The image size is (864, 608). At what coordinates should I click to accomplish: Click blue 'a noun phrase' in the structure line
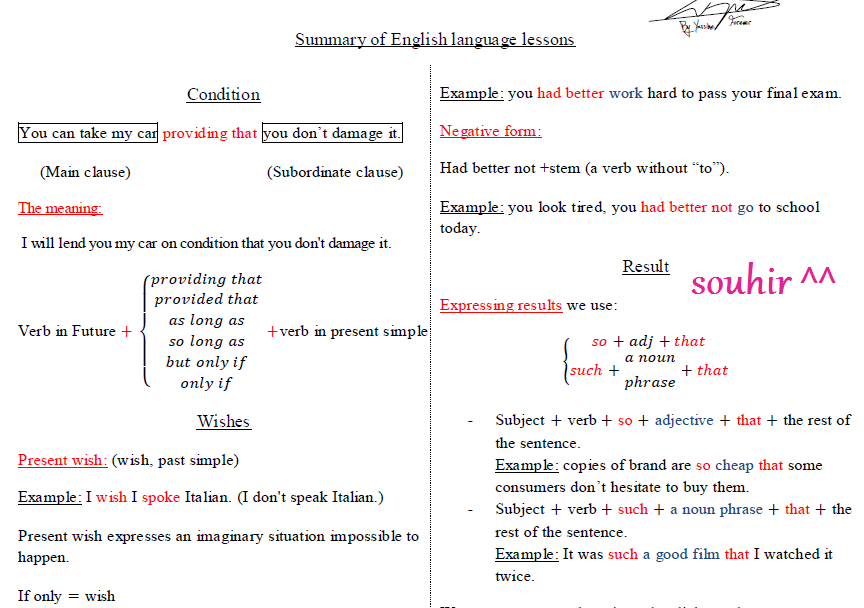click(716, 509)
